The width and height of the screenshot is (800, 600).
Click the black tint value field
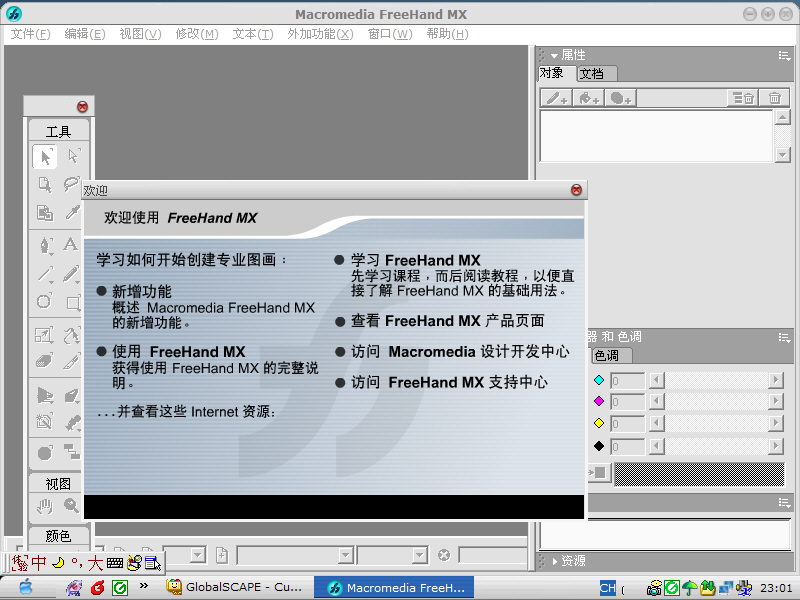pos(628,446)
